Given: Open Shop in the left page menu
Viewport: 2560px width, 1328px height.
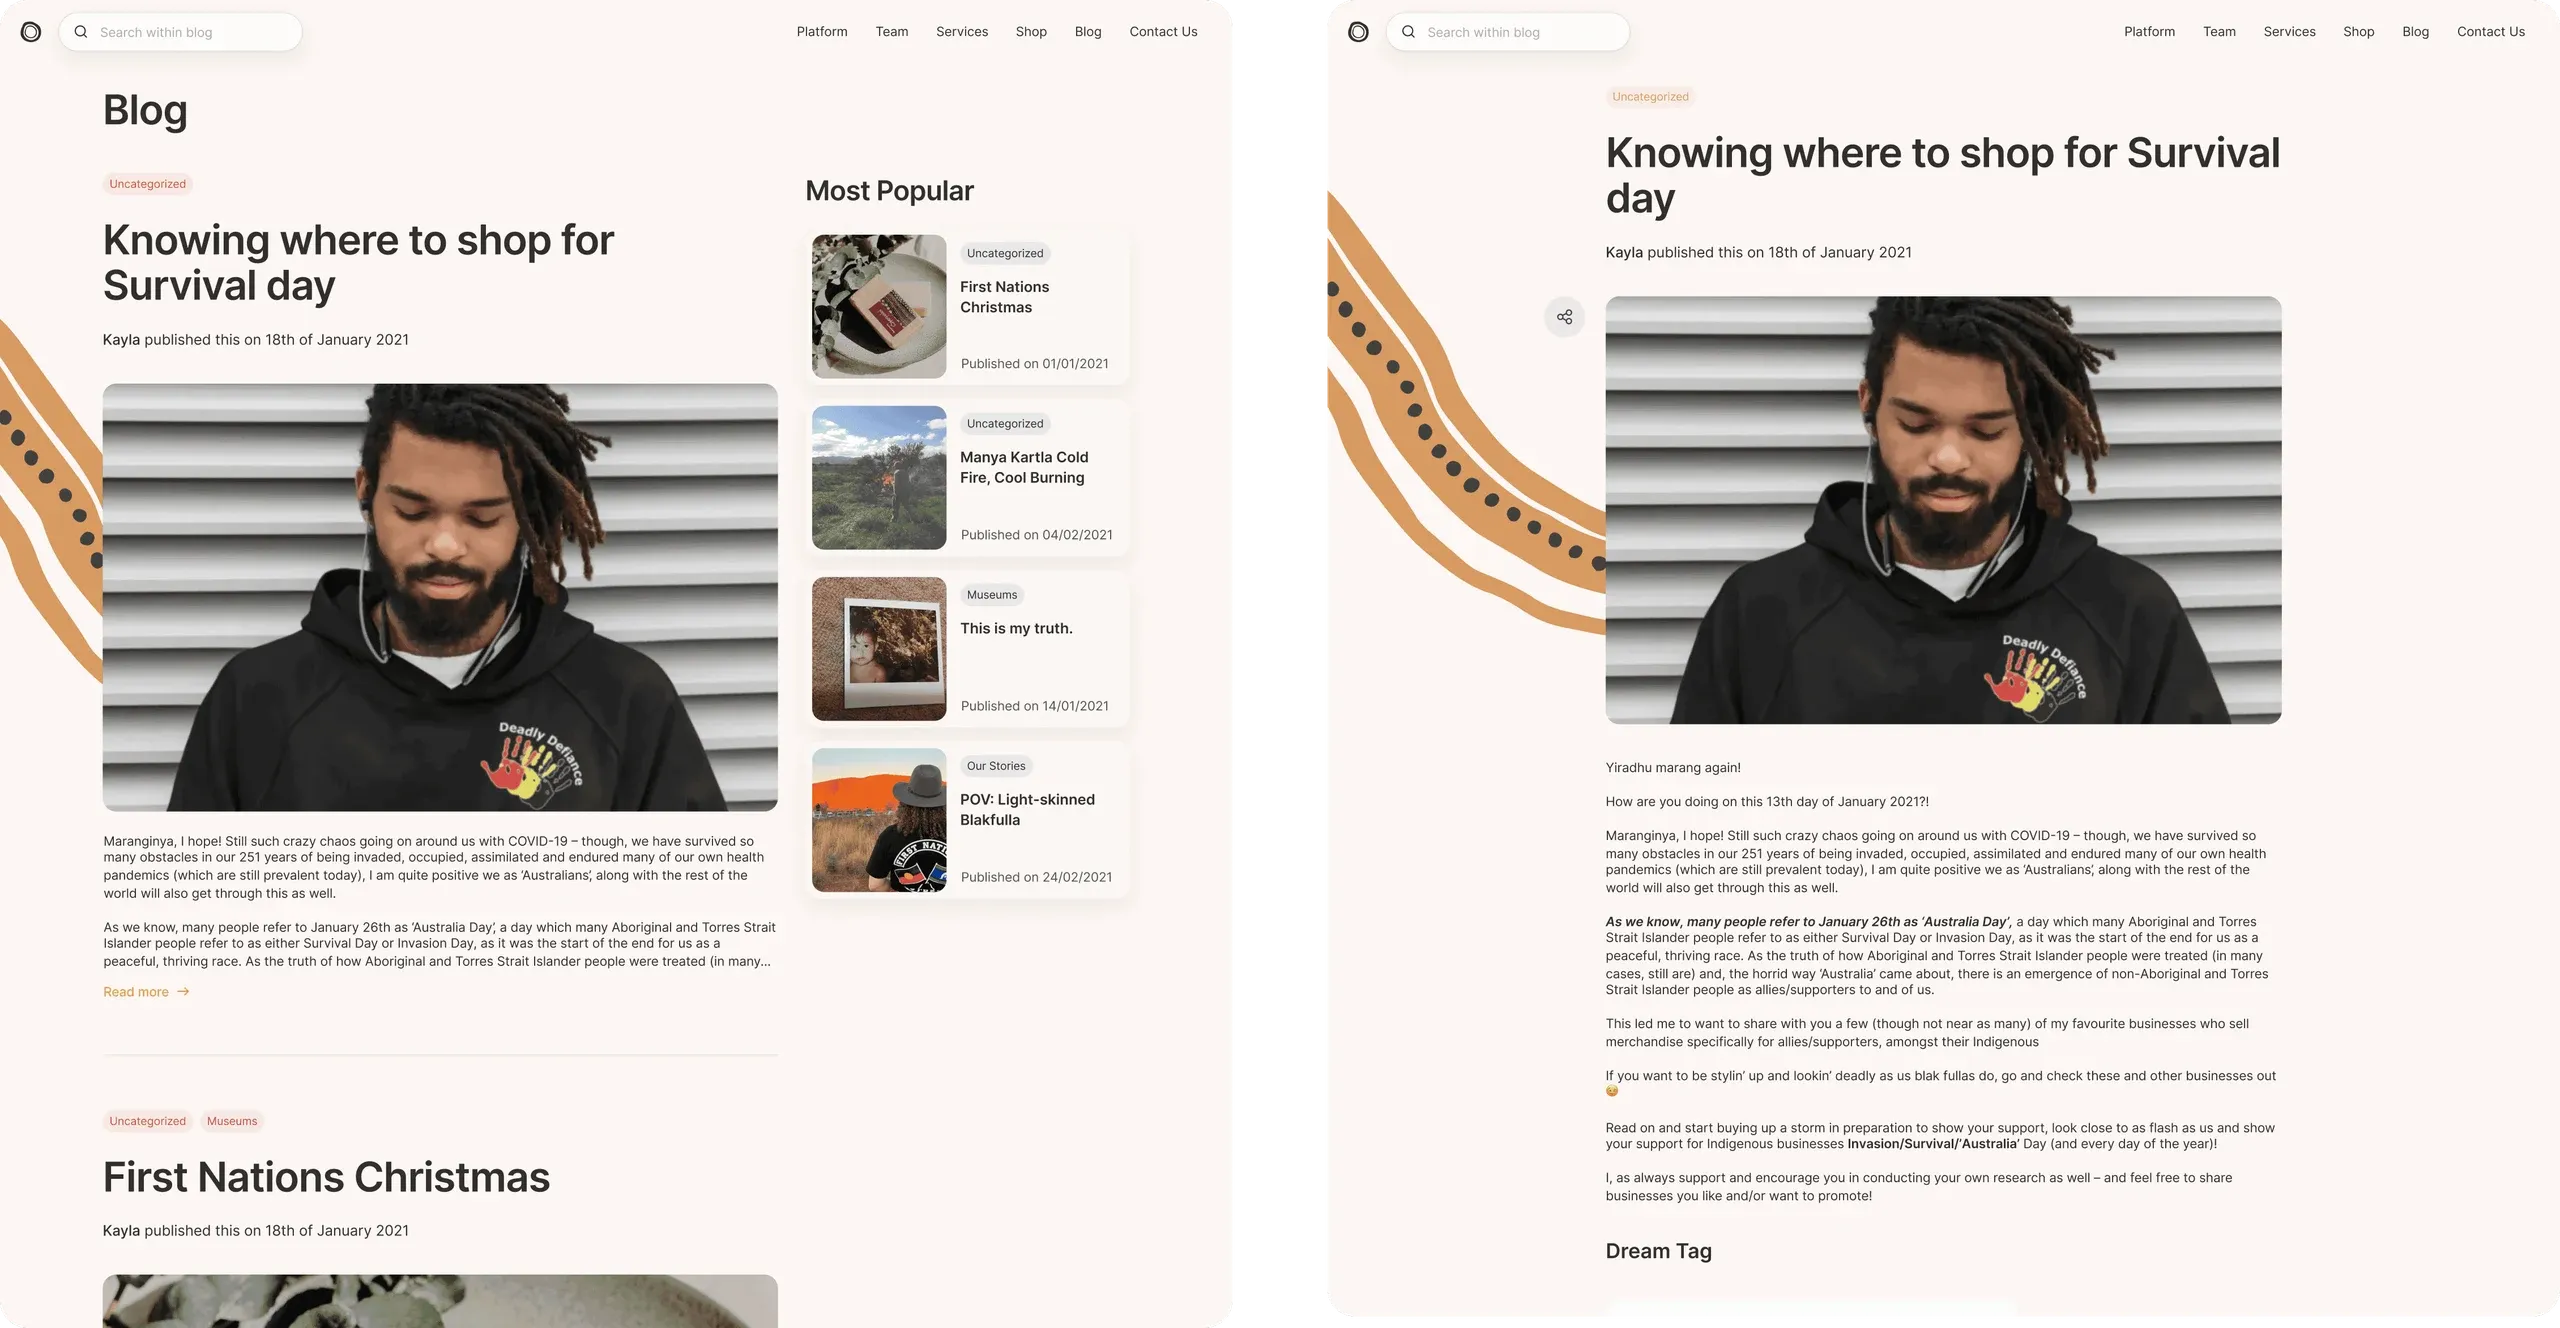Looking at the screenshot, I should pyautogui.click(x=1031, y=32).
